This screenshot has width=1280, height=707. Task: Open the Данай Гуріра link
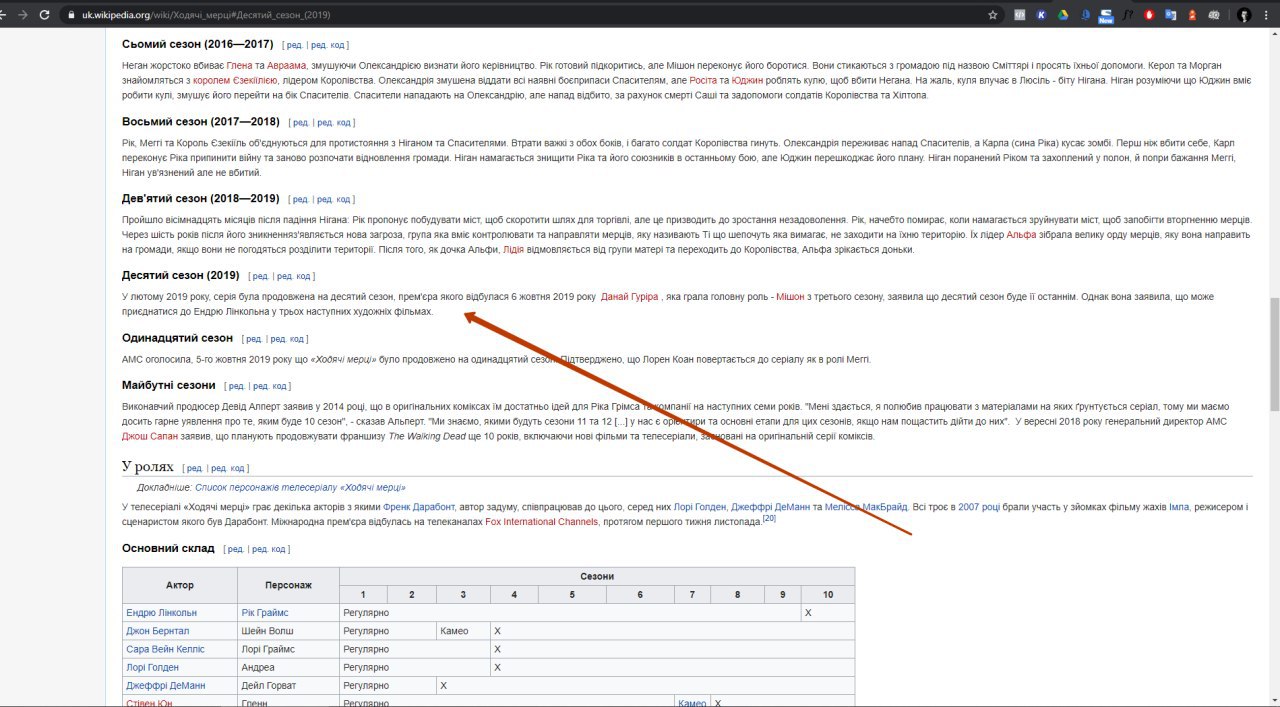click(x=629, y=297)
